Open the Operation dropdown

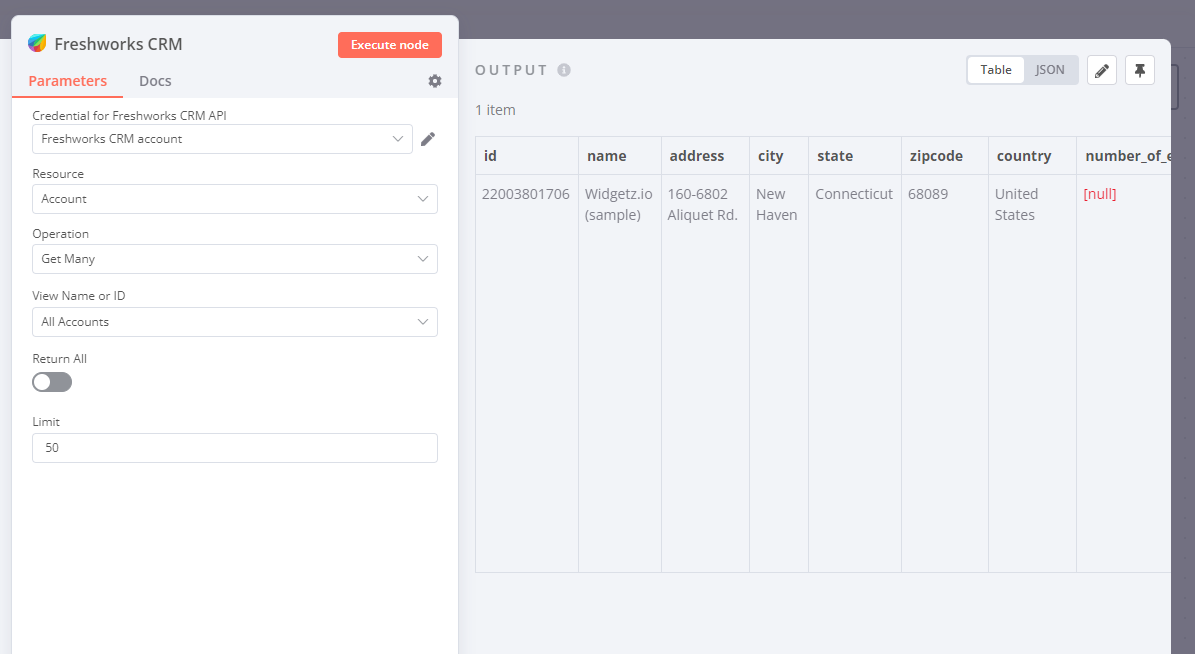(235, 259)
